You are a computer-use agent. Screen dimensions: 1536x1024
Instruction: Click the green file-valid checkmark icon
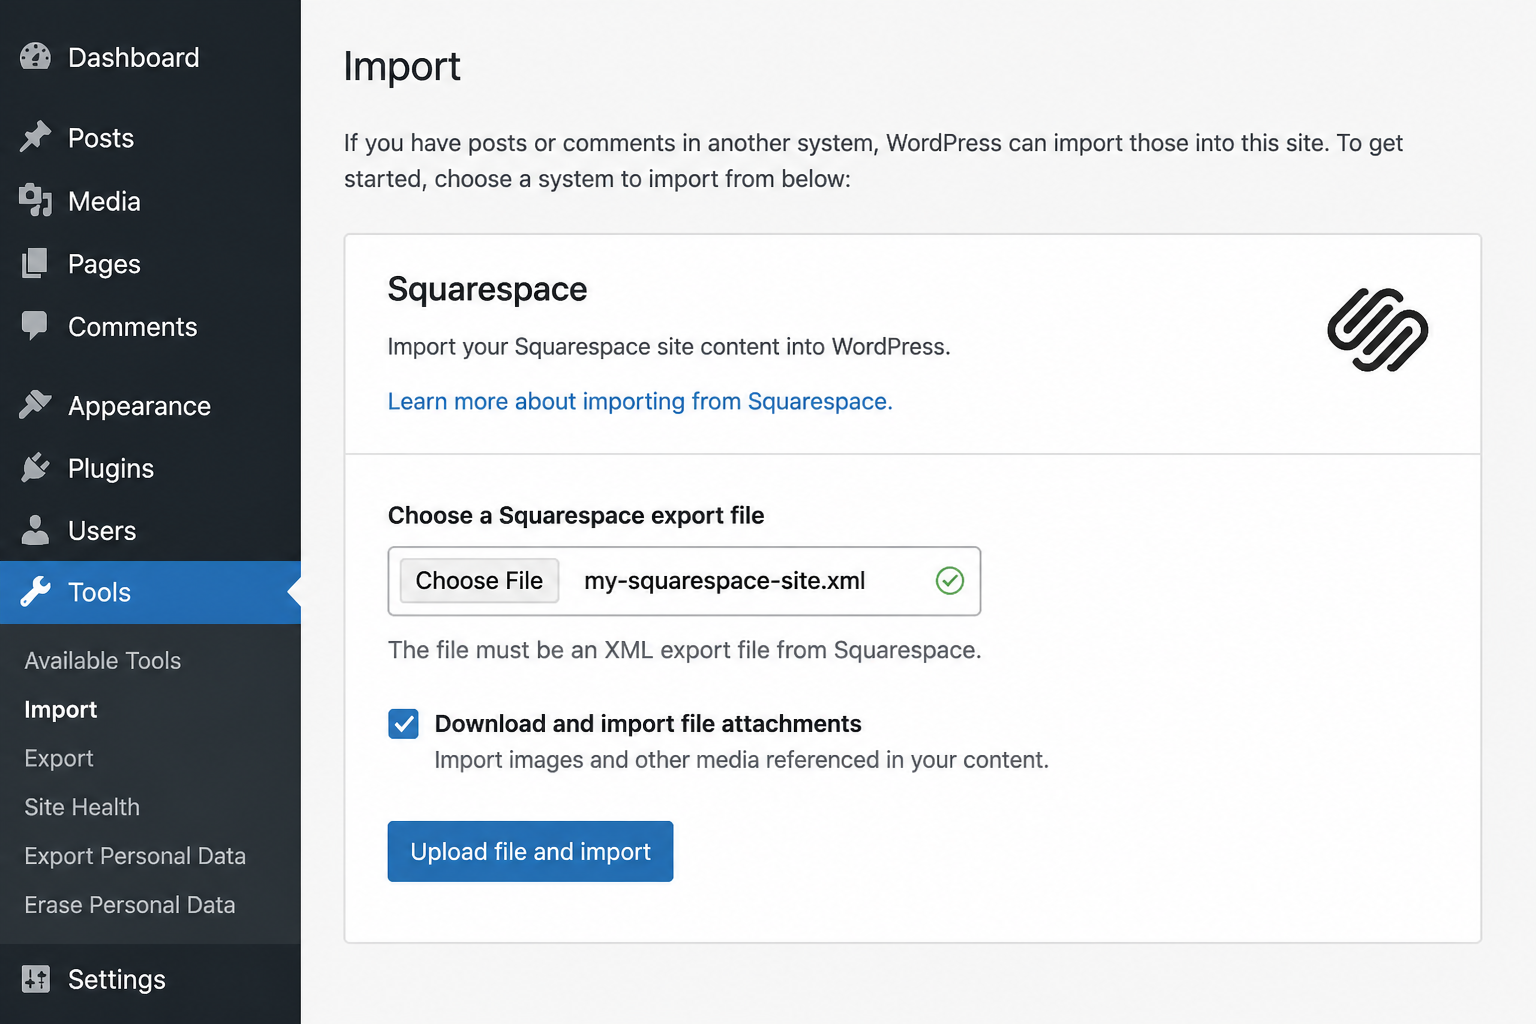point(949,580)
